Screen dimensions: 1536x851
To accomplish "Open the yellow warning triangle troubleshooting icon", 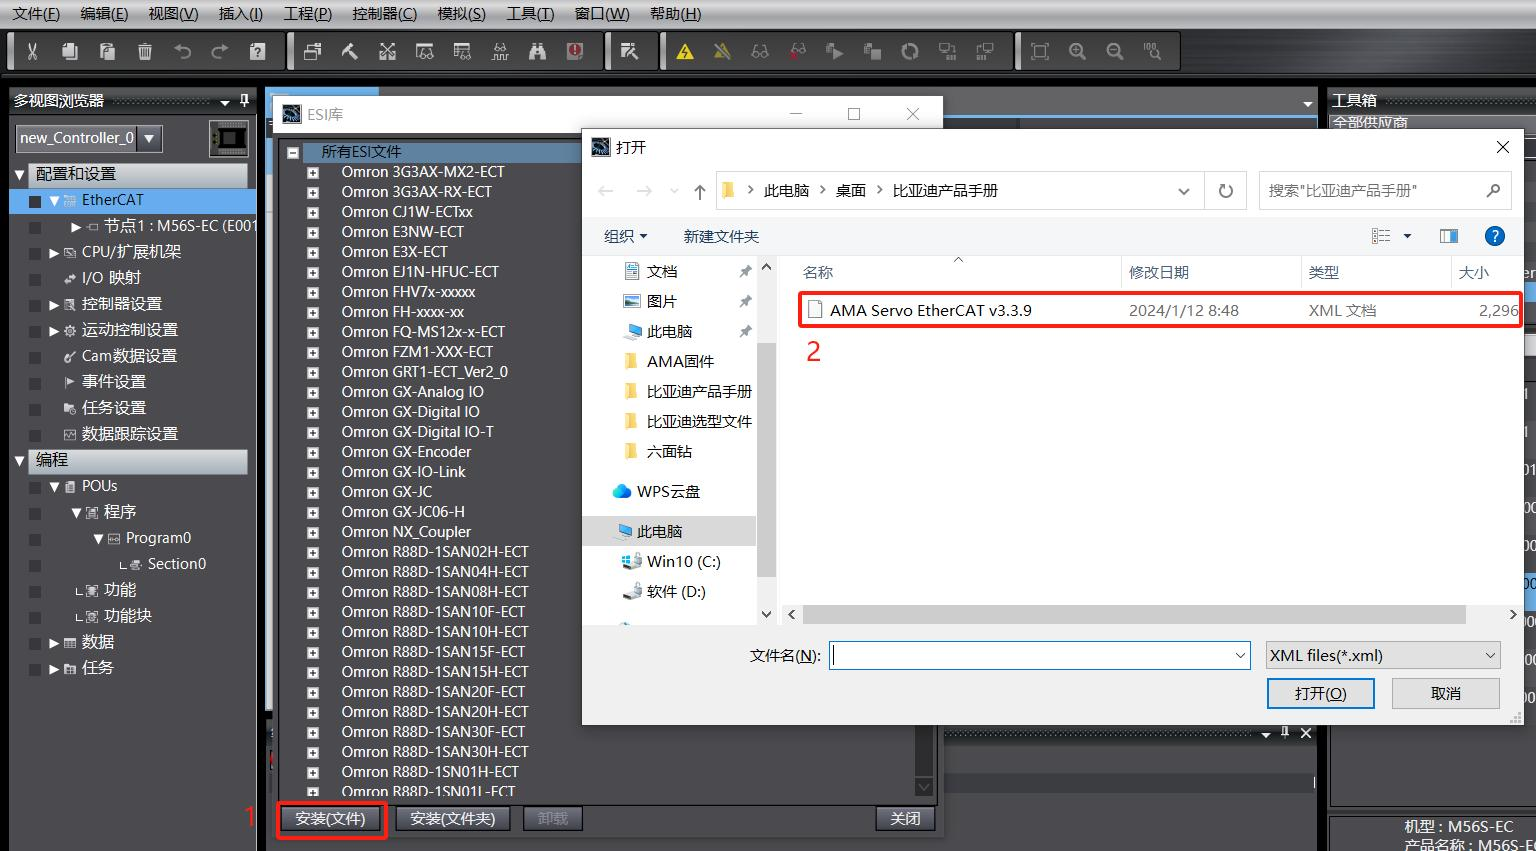I will [x=685, y=51].
